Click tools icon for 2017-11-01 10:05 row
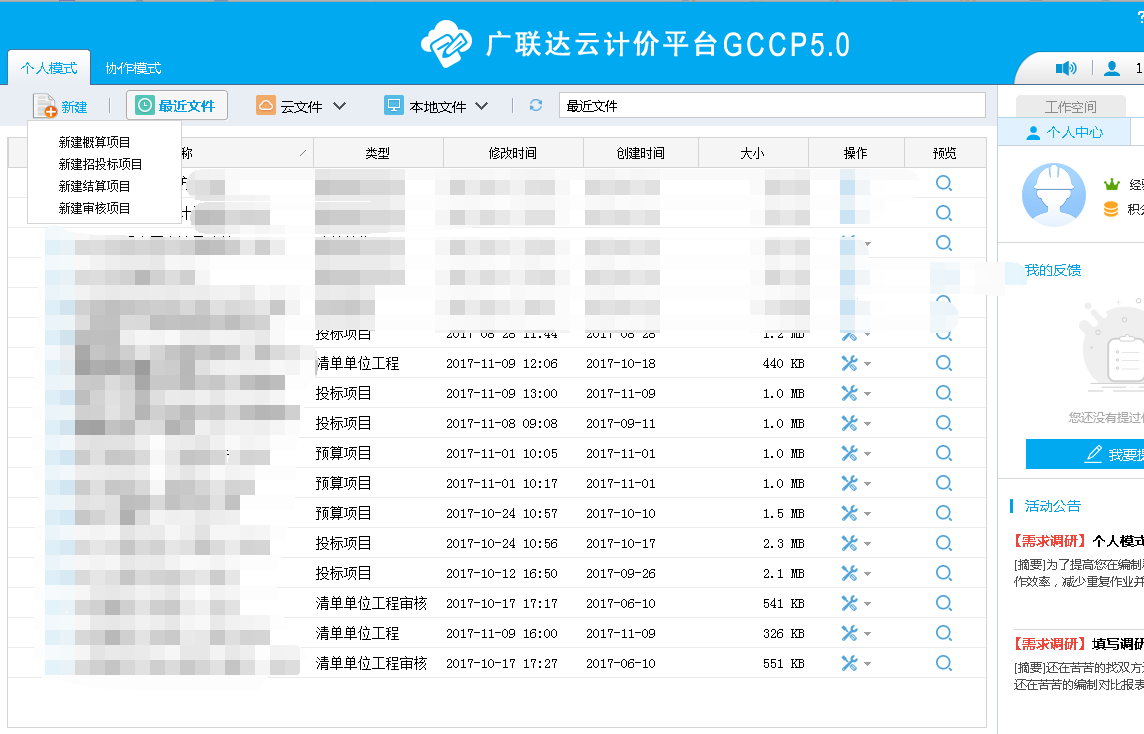The width and height of the screenshot is (1144, 734). [849, 453]
